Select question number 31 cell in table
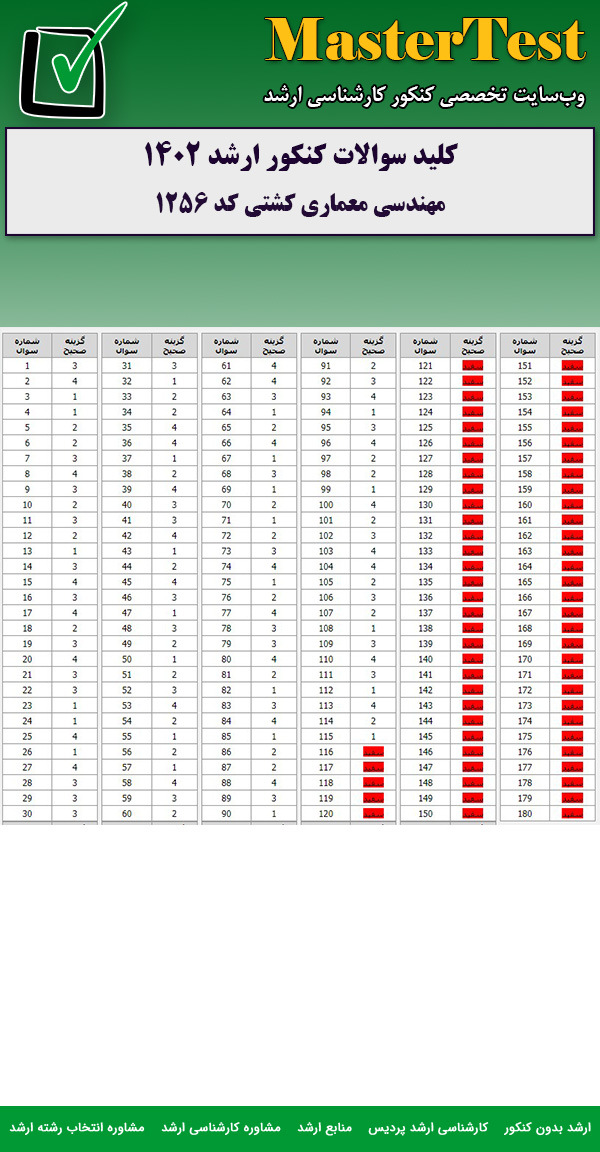This screenshot has width=600, height=1152. tap(127, 366)
